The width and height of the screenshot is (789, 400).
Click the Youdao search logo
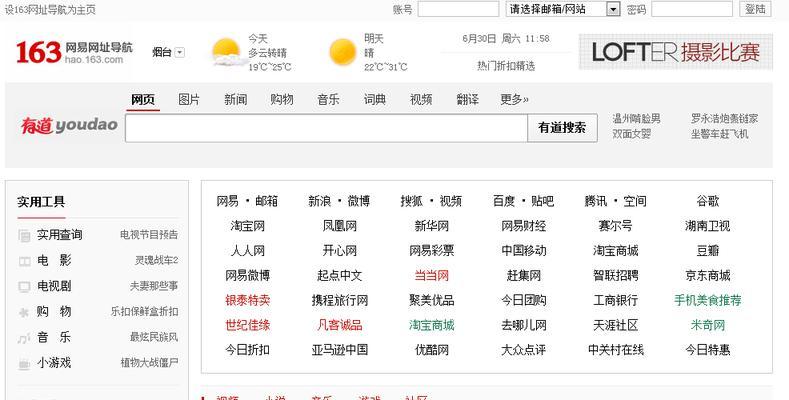coord(69,125)
